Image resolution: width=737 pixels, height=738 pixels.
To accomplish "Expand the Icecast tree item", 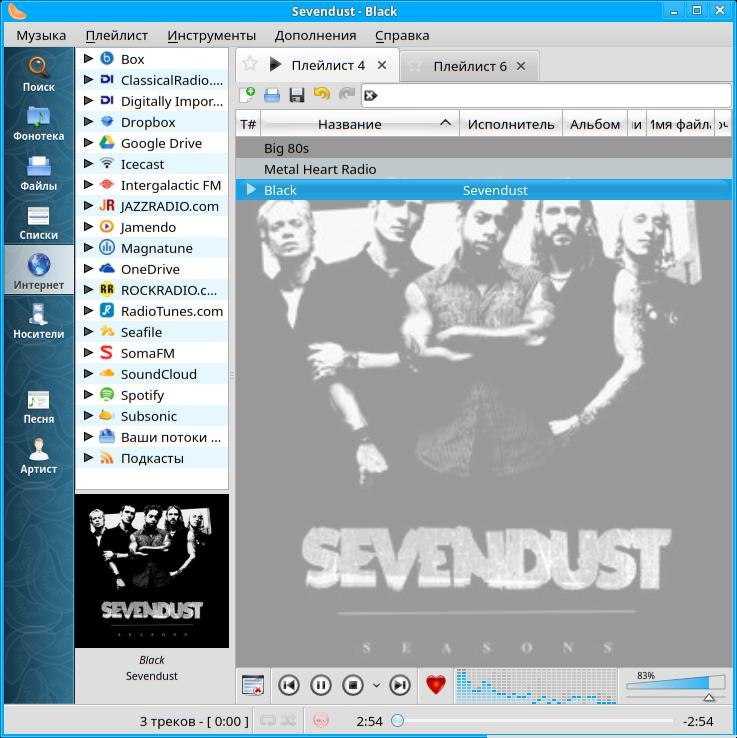I will (x=88, y=163).
